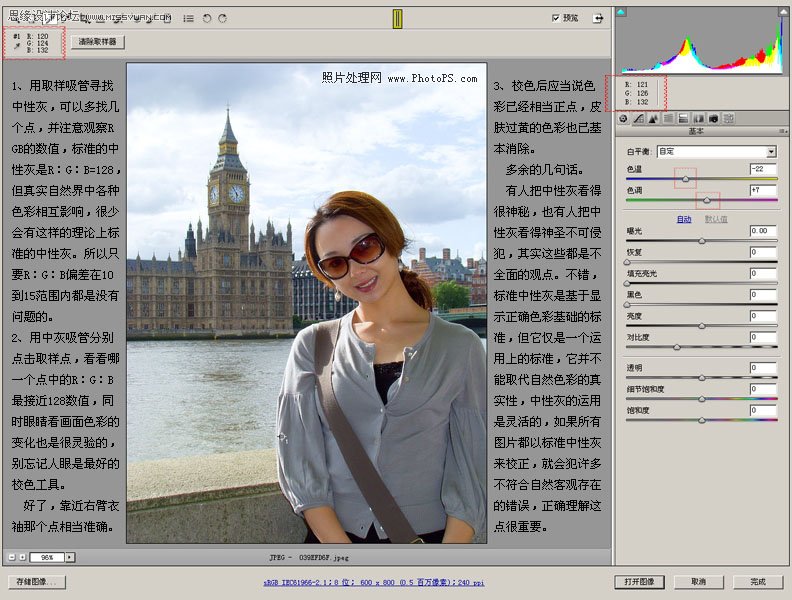Click the zoom in plus button

click(x=22, y=557)
